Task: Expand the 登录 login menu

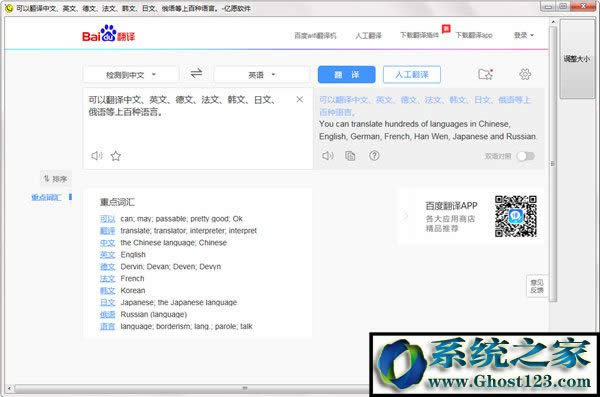Action: pos(523,35)
